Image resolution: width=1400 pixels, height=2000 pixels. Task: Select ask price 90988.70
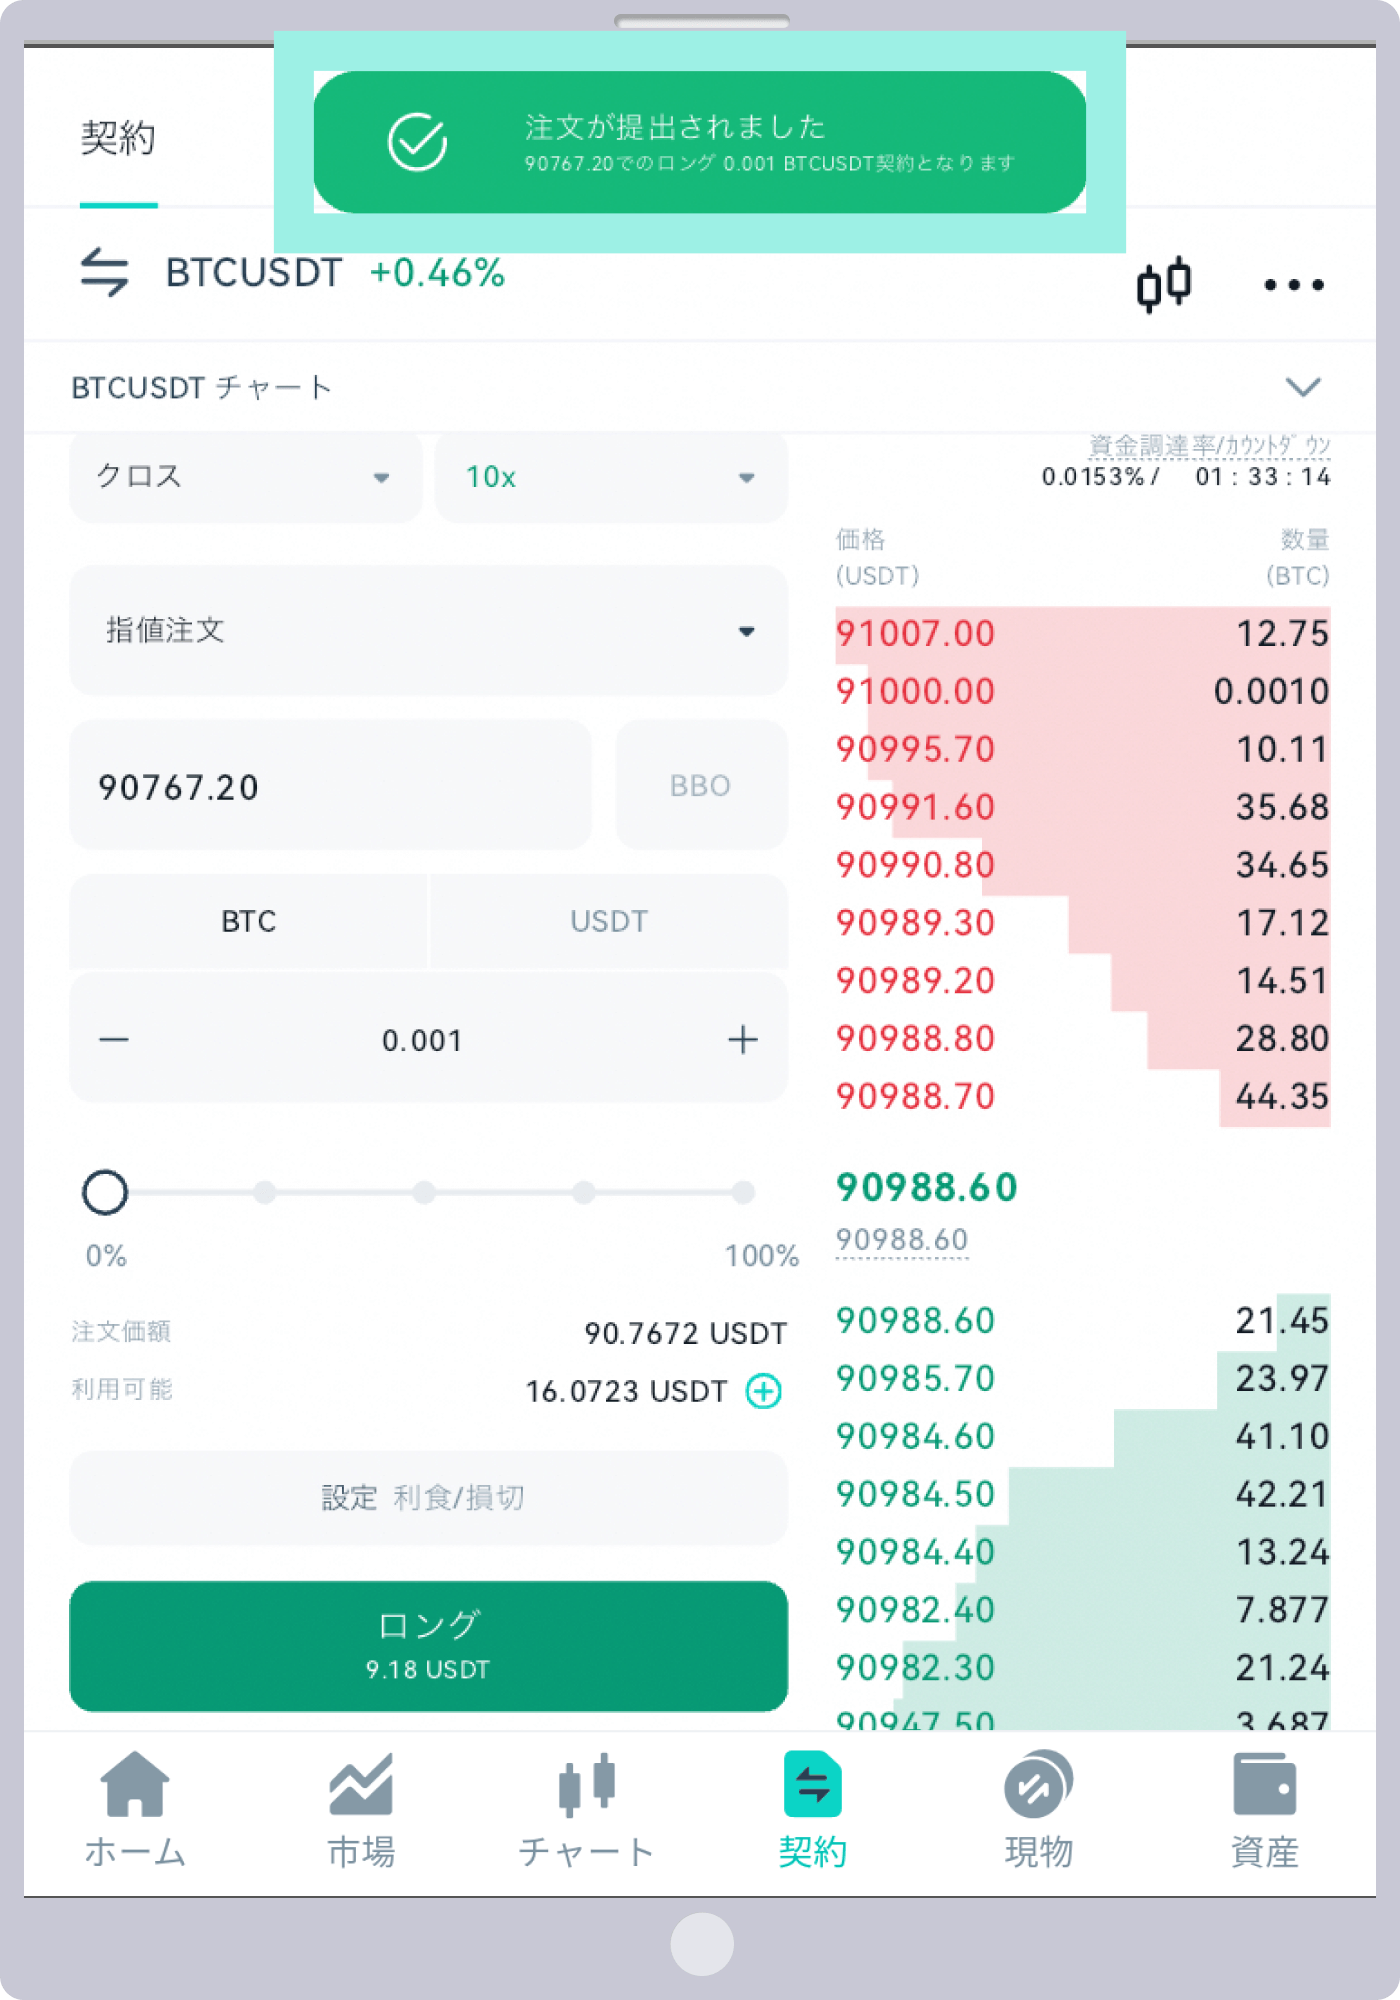coord(915,1097)
